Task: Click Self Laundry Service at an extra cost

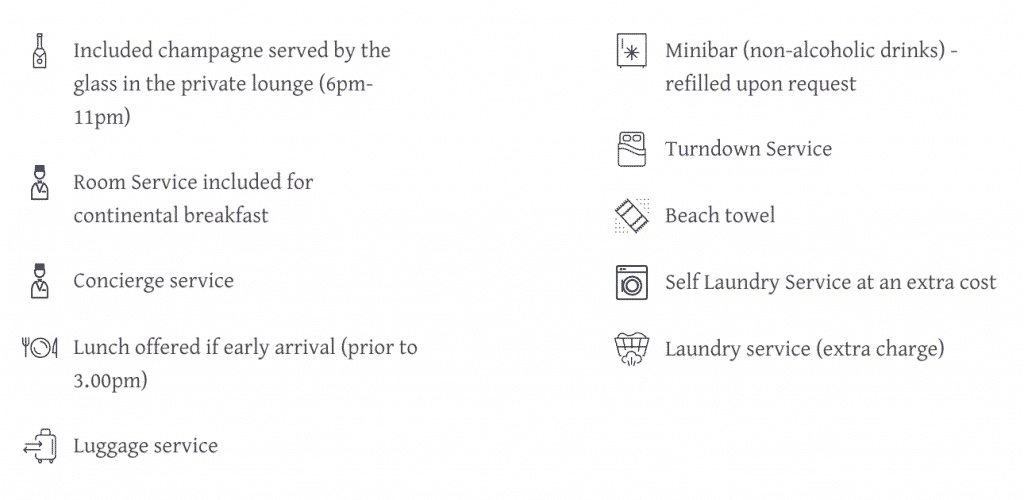Action: (x=831, y=282)
